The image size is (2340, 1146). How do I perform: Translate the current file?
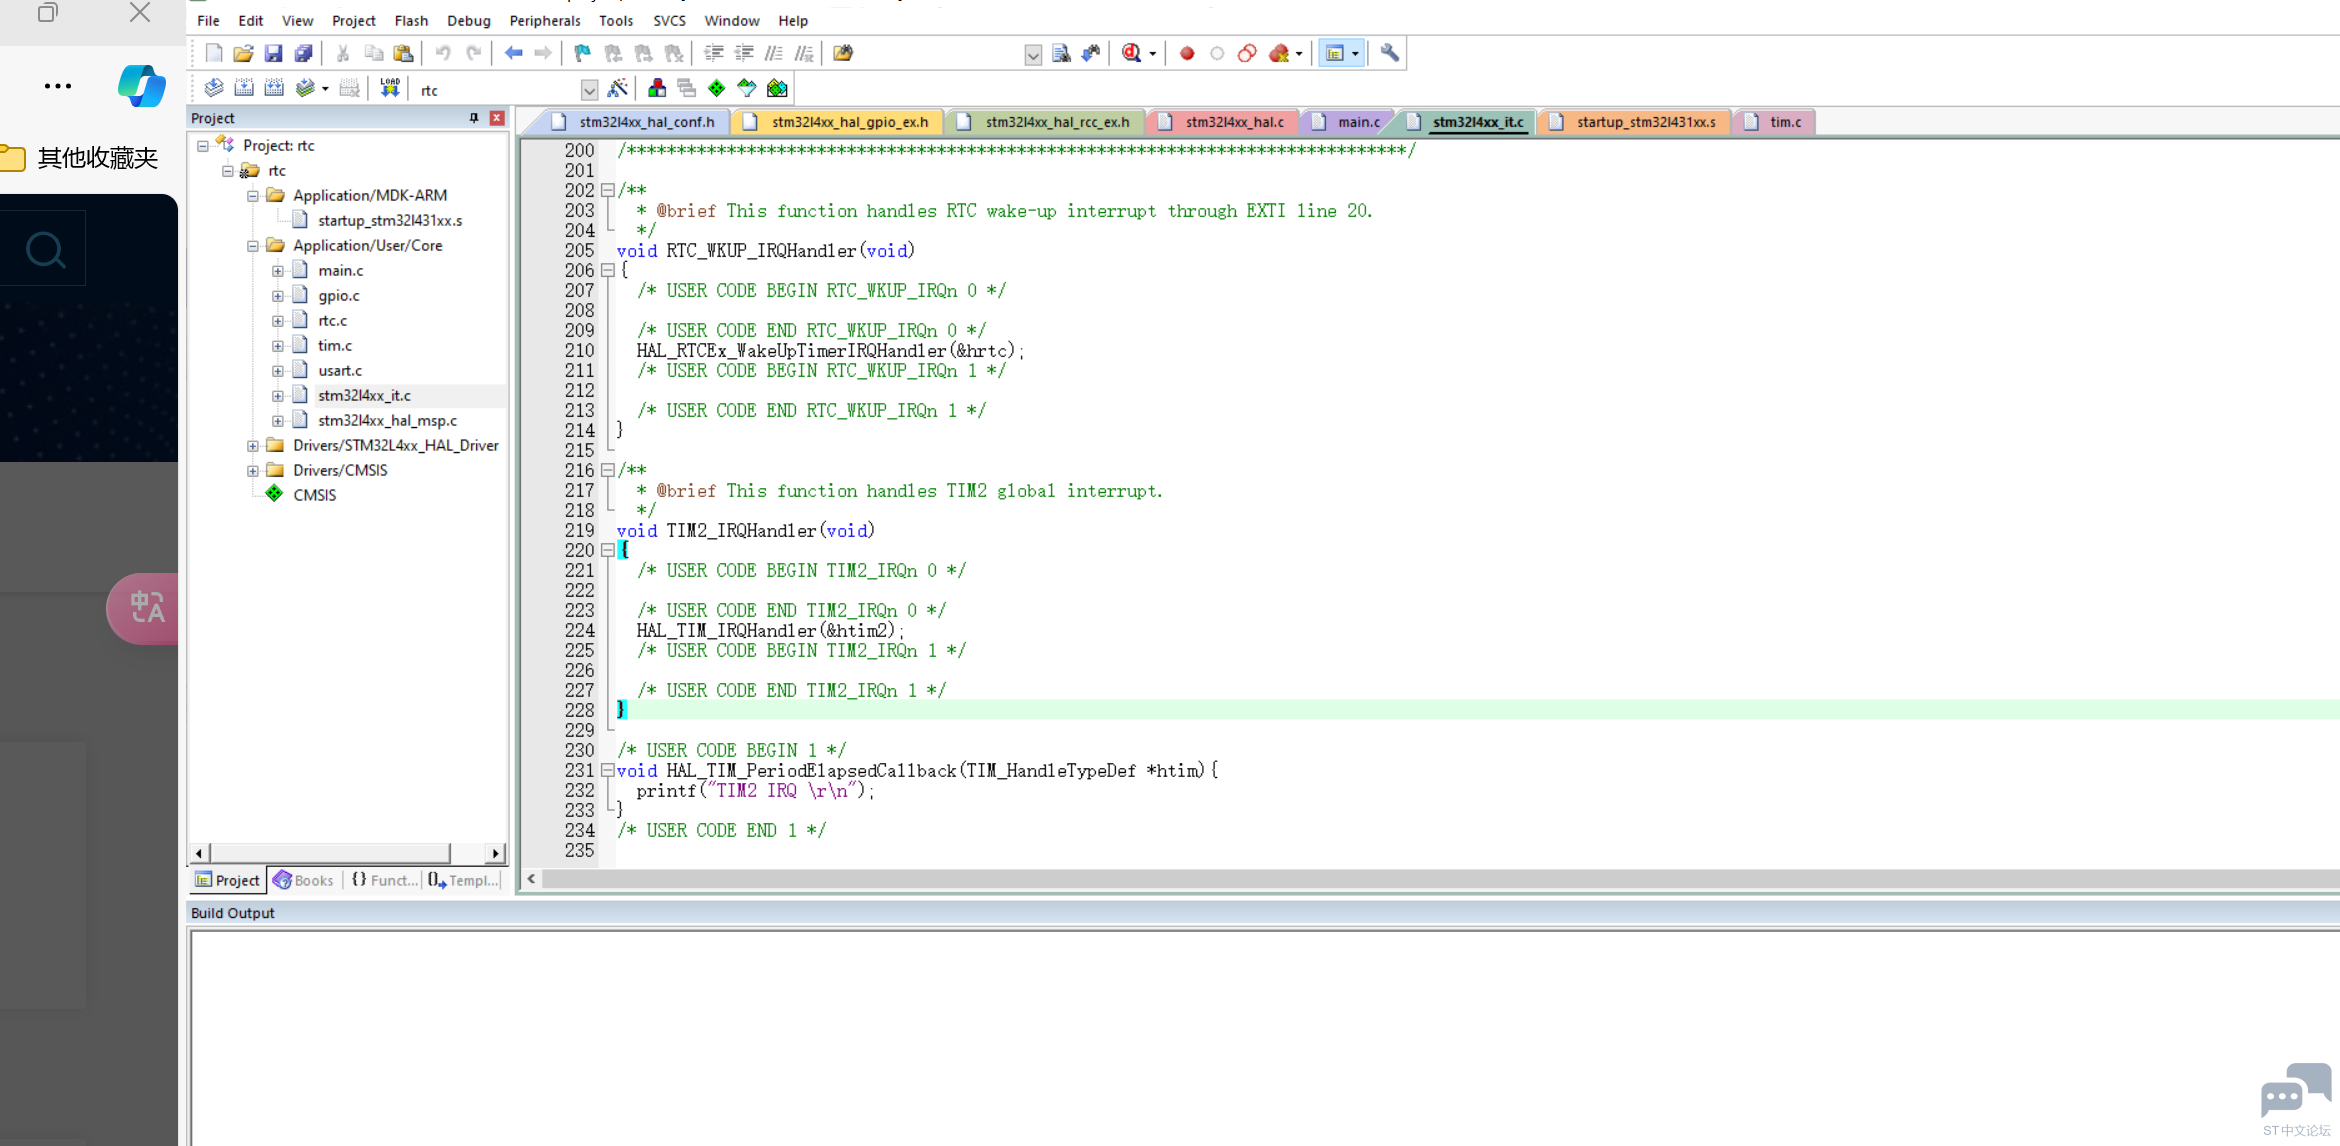coord(213,88)
